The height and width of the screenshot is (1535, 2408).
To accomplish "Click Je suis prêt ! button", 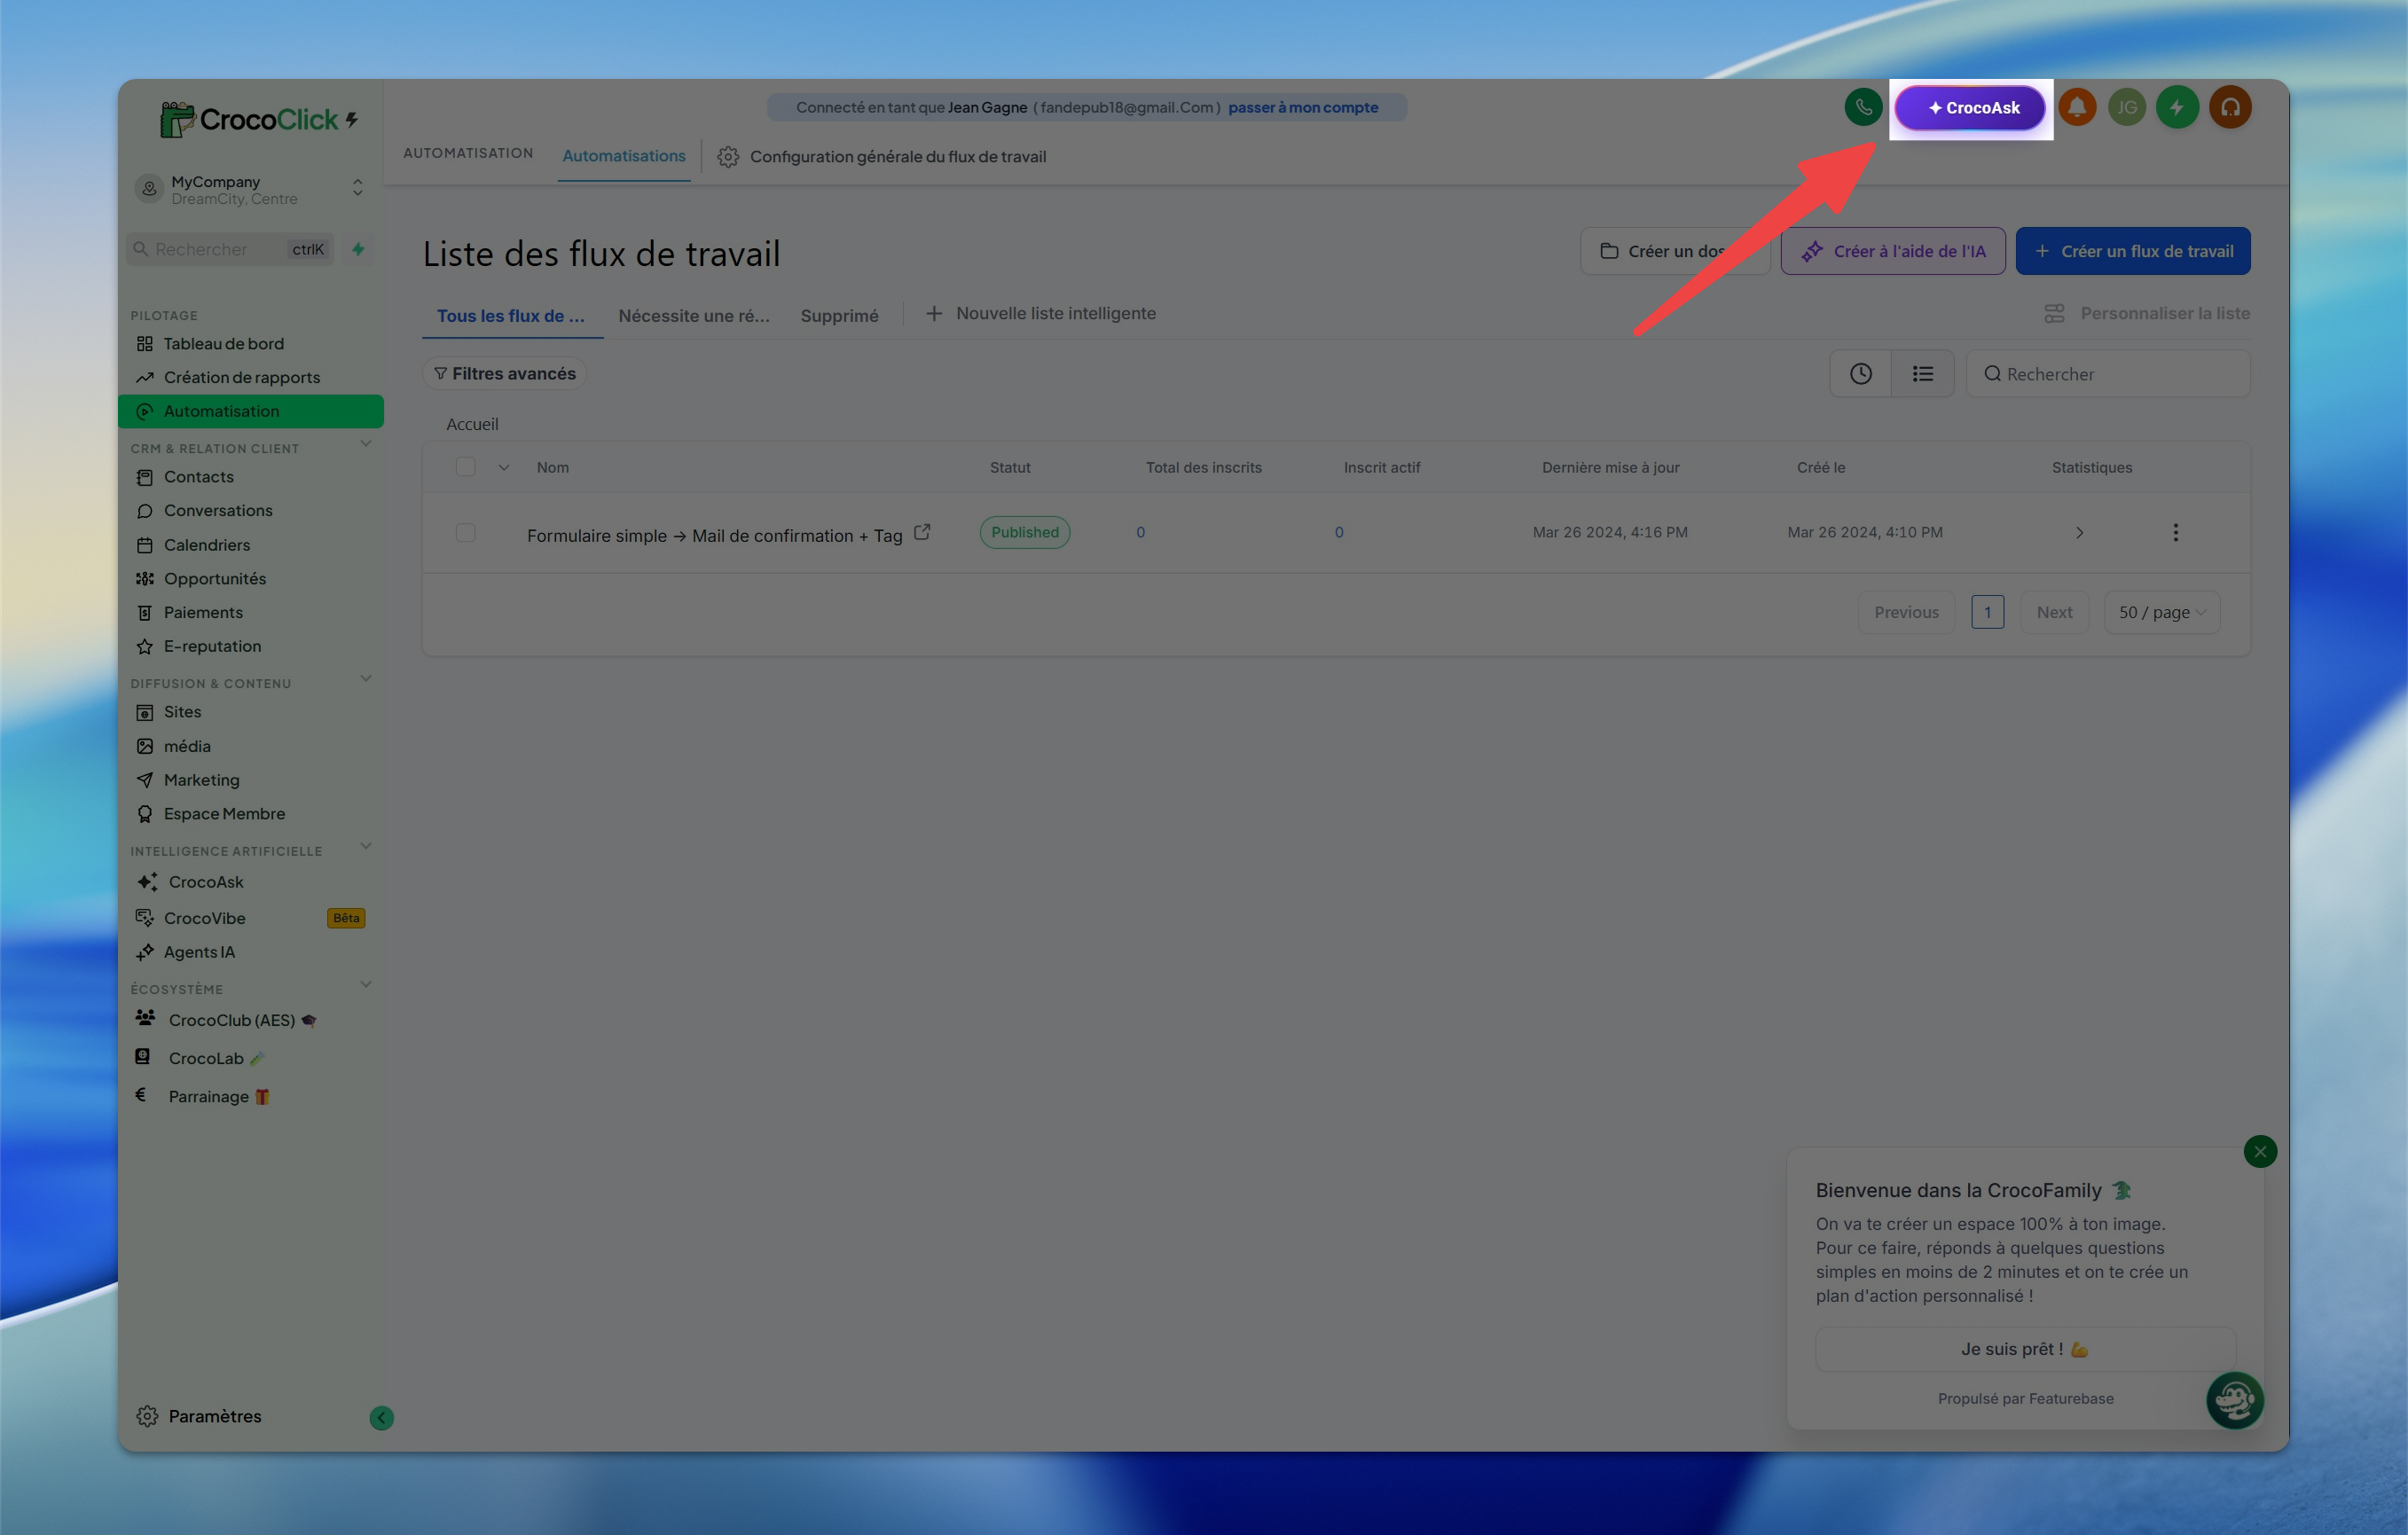I will 2025,1349.
